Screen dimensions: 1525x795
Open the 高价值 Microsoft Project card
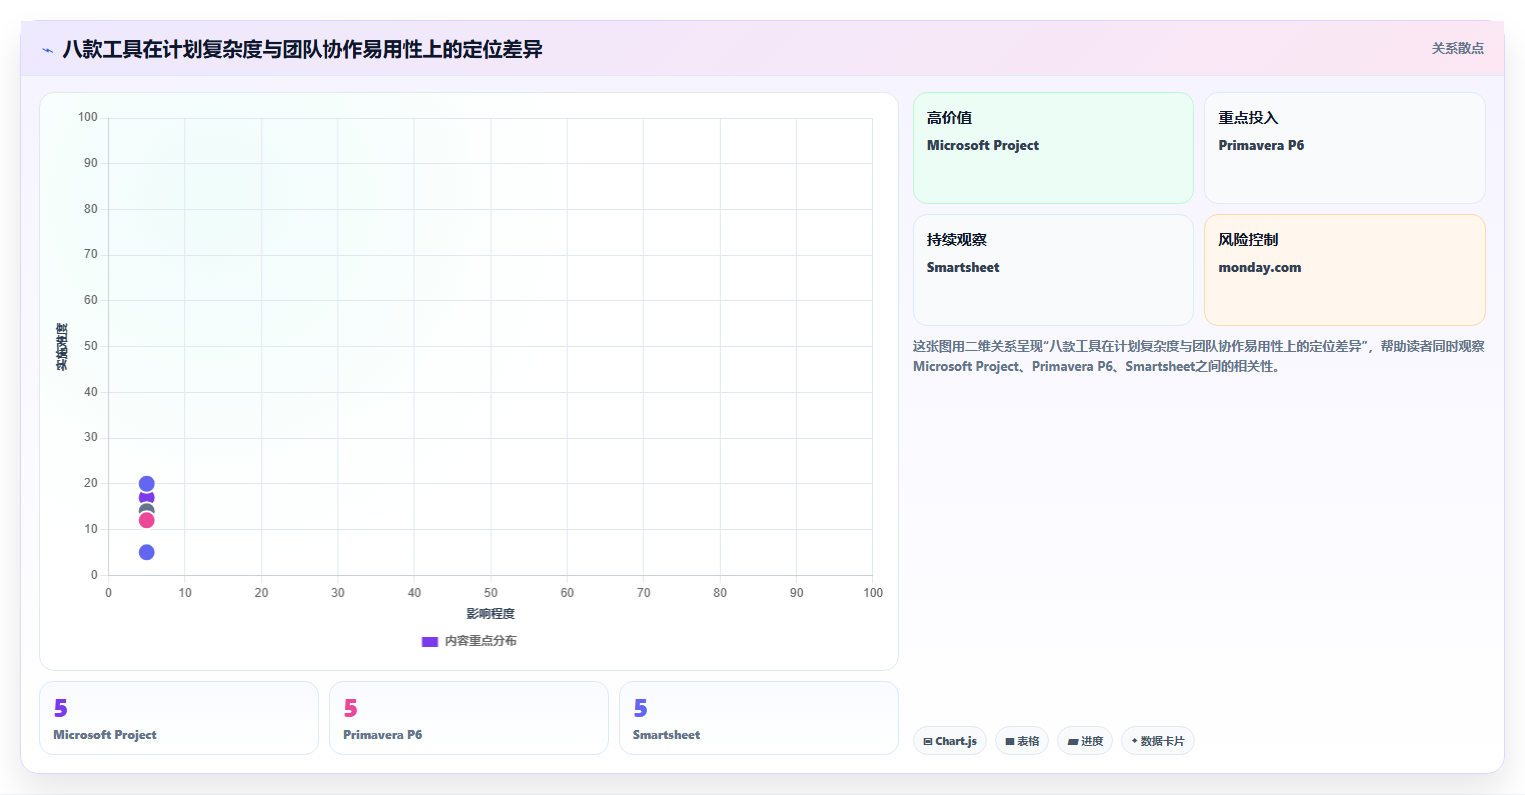[1053, 148]
